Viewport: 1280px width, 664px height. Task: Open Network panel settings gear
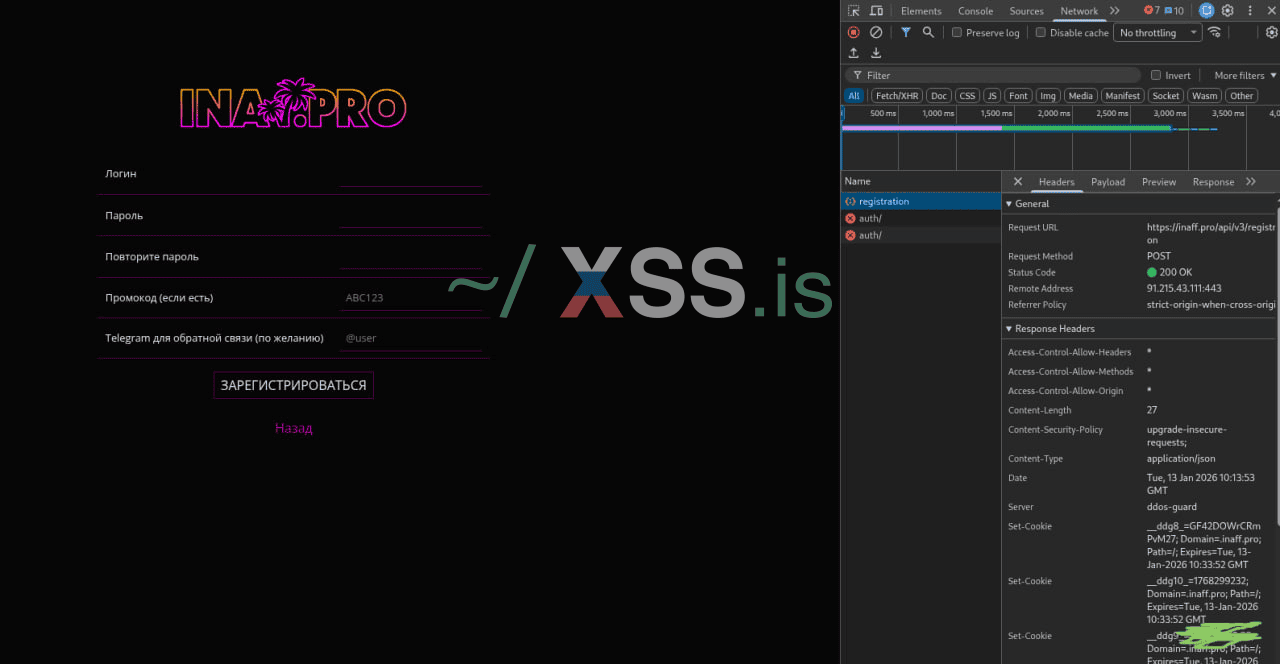(x=1271, y=32)
